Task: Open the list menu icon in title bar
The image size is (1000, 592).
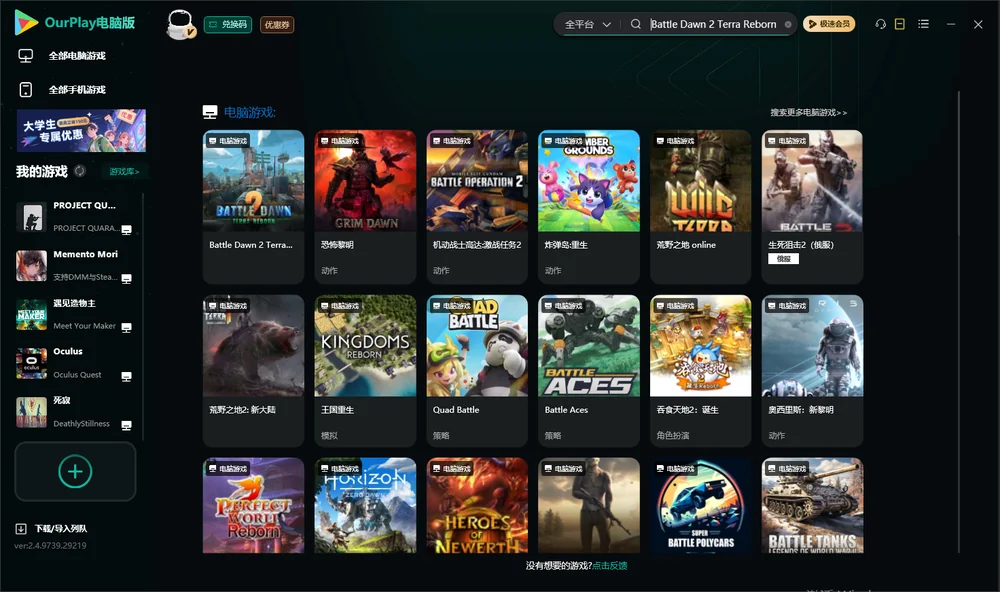Action: coord(923,24)
